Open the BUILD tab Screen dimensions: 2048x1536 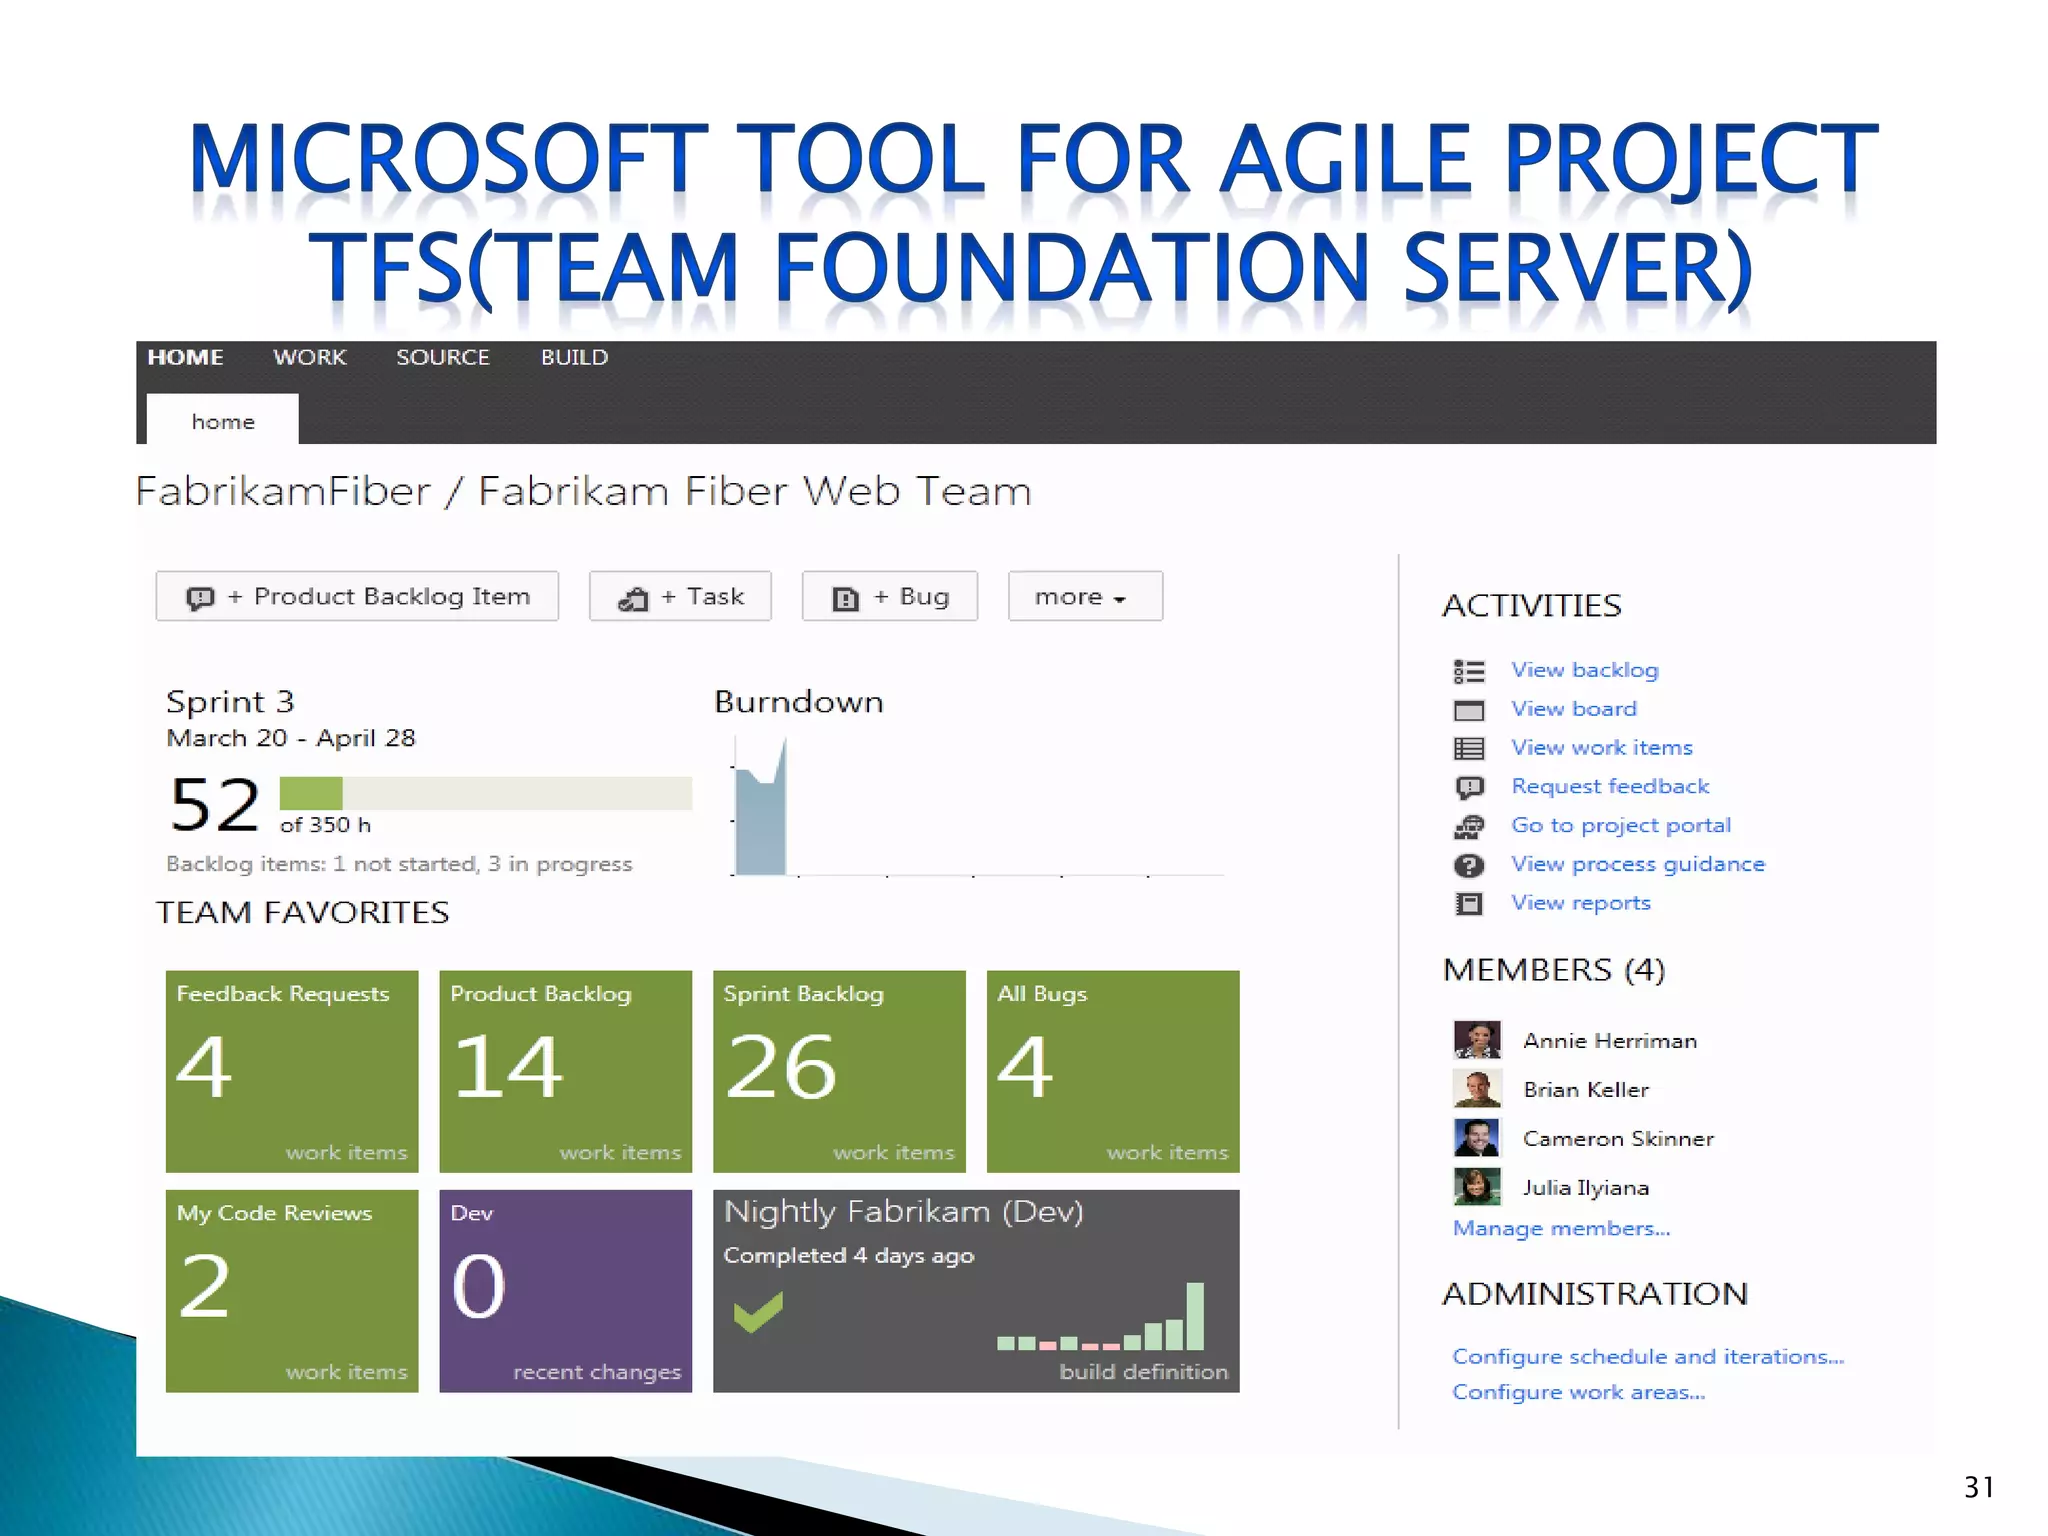[x=574, y=358]
